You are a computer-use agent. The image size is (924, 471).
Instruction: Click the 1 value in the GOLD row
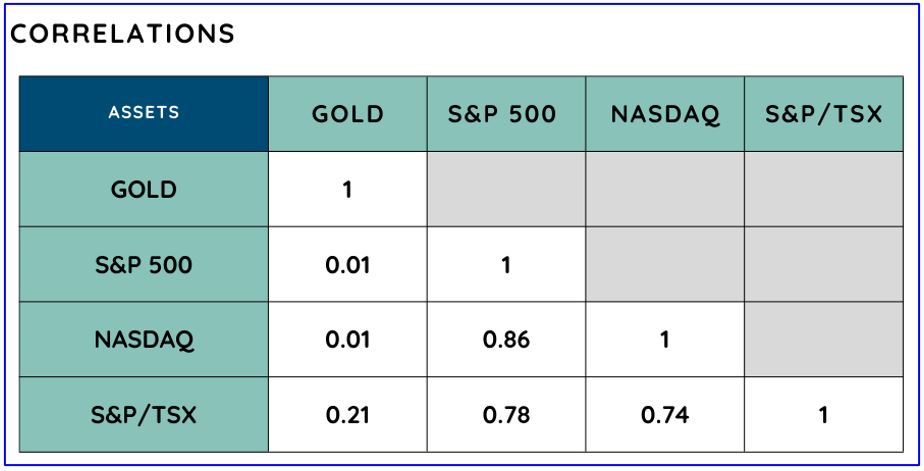pos(347,189)
